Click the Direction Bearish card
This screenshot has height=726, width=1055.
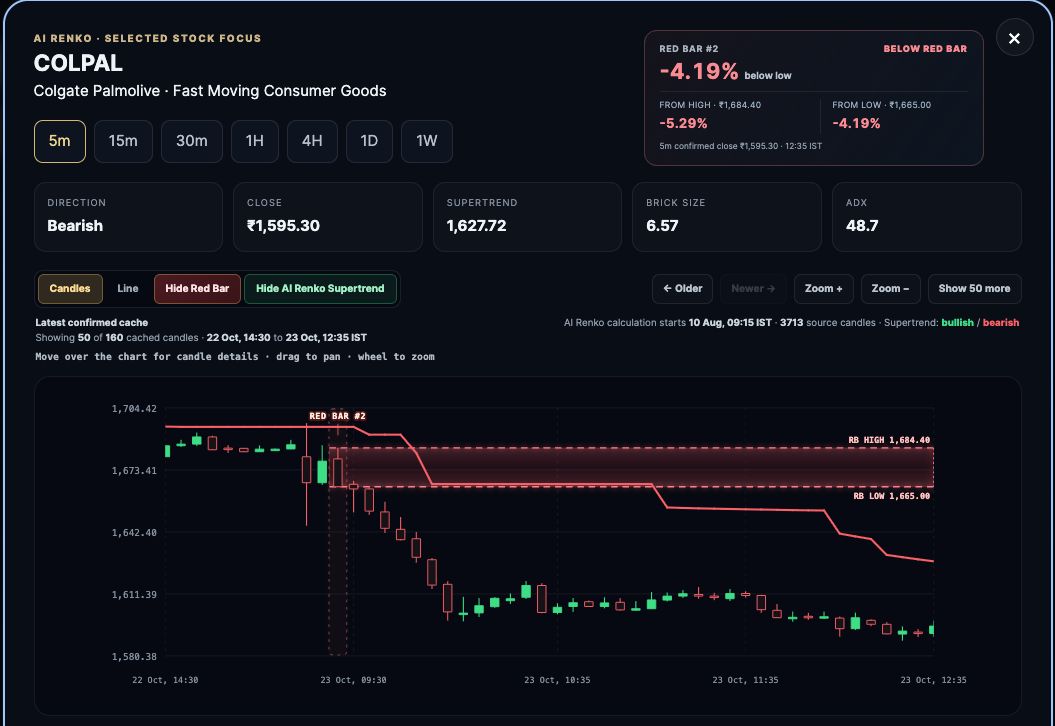pyautogui.click(x=129, y=217)
